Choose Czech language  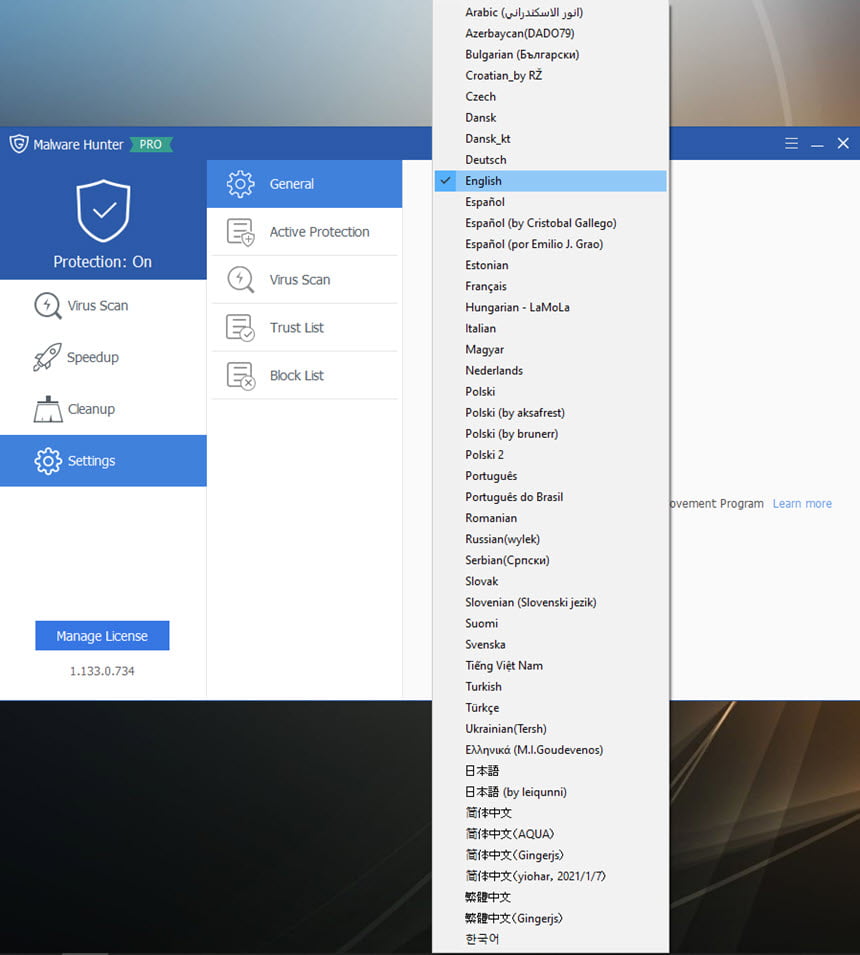(x=551, y=97)
